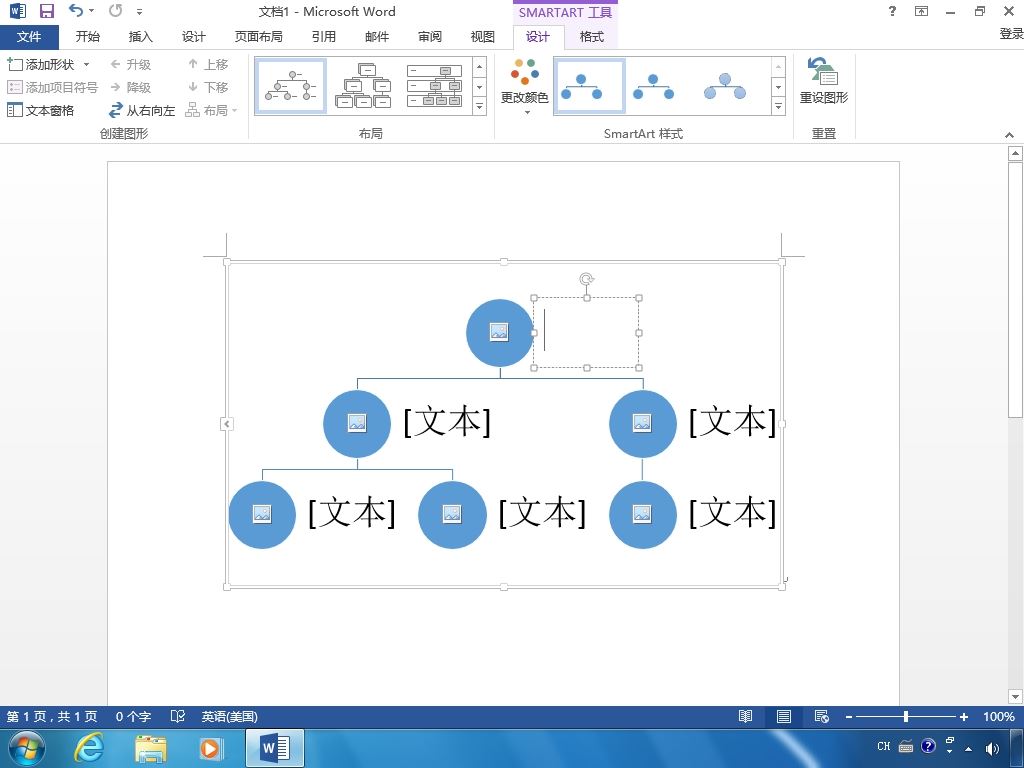This screenshot has height=768, width=1024.
Task: Switch to Web Layout view
Action: [822, 716]
